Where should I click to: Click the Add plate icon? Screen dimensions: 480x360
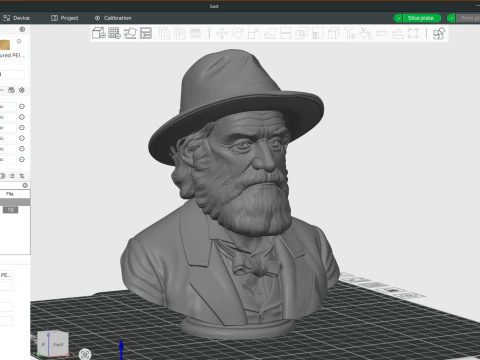point(114,33)
